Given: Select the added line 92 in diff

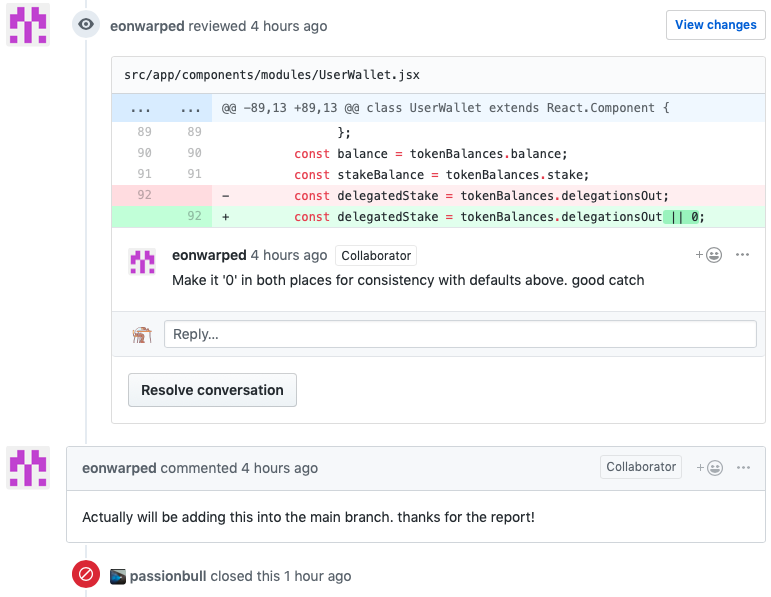Looking at the screenshot, I should (194, 216).
